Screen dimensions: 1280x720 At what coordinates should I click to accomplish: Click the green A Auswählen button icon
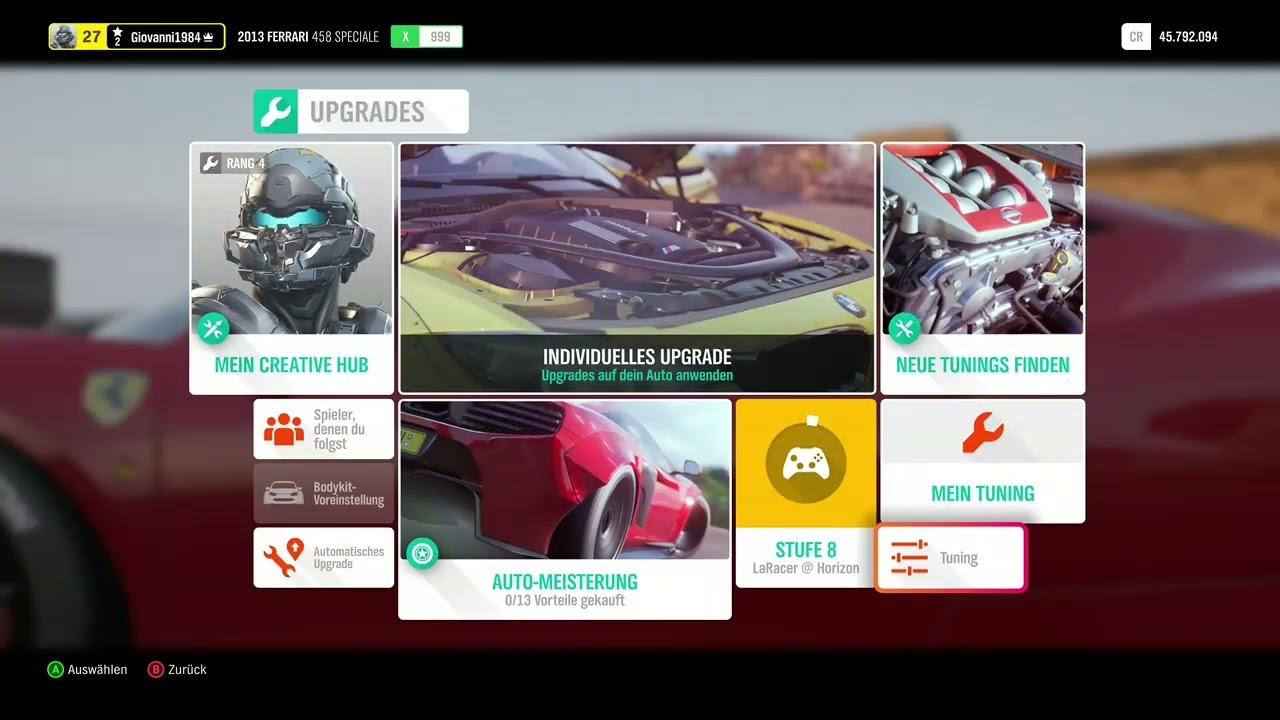pos(55,669)
